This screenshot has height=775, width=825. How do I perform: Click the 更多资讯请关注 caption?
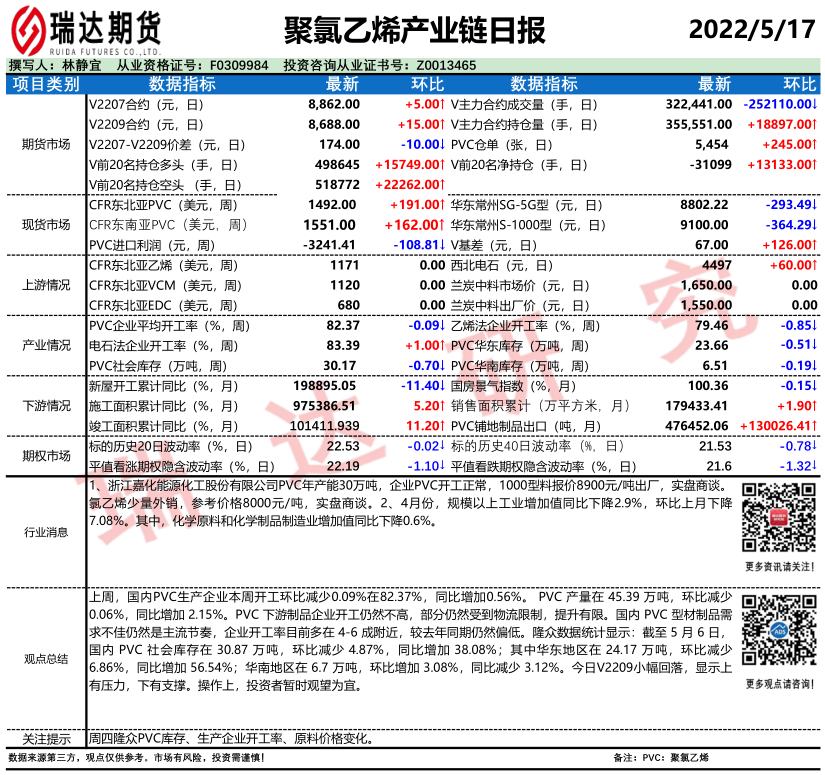[778, 567]
